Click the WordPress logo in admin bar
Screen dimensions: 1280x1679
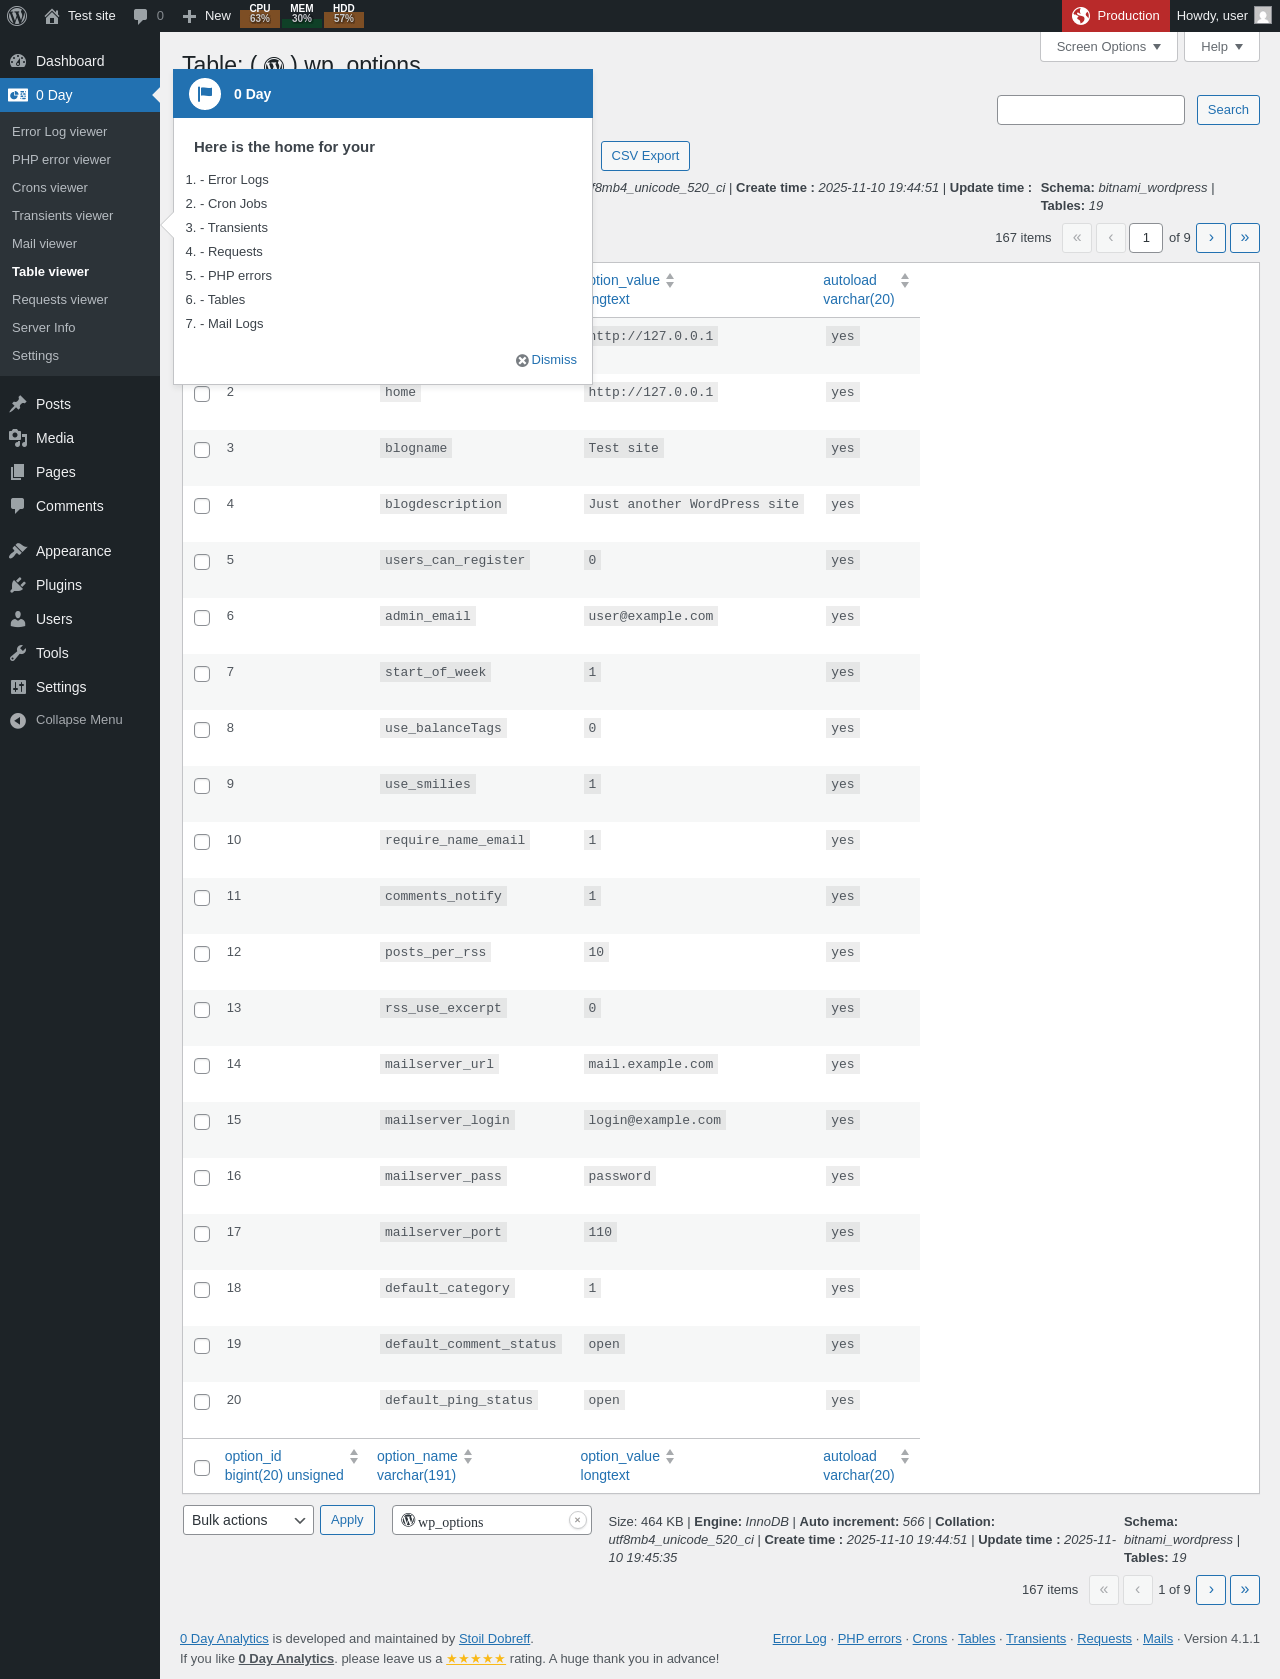17,16
